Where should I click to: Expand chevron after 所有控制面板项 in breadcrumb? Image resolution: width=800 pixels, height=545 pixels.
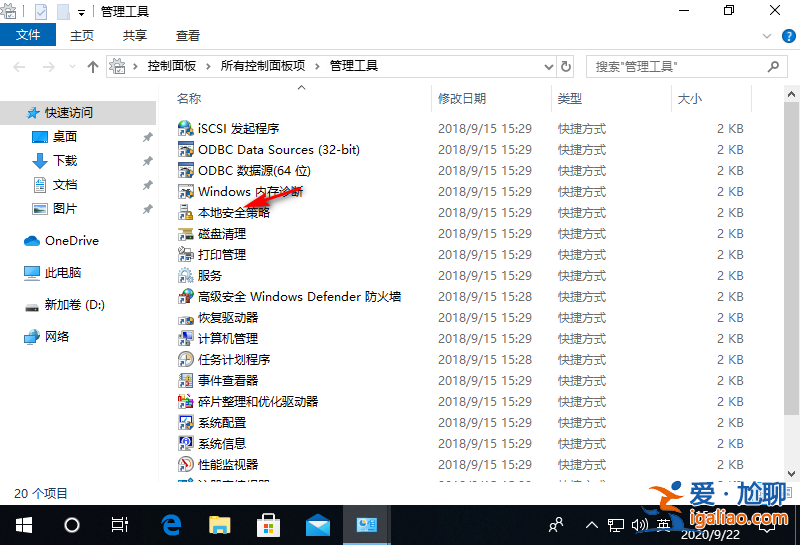click(317, 66)
